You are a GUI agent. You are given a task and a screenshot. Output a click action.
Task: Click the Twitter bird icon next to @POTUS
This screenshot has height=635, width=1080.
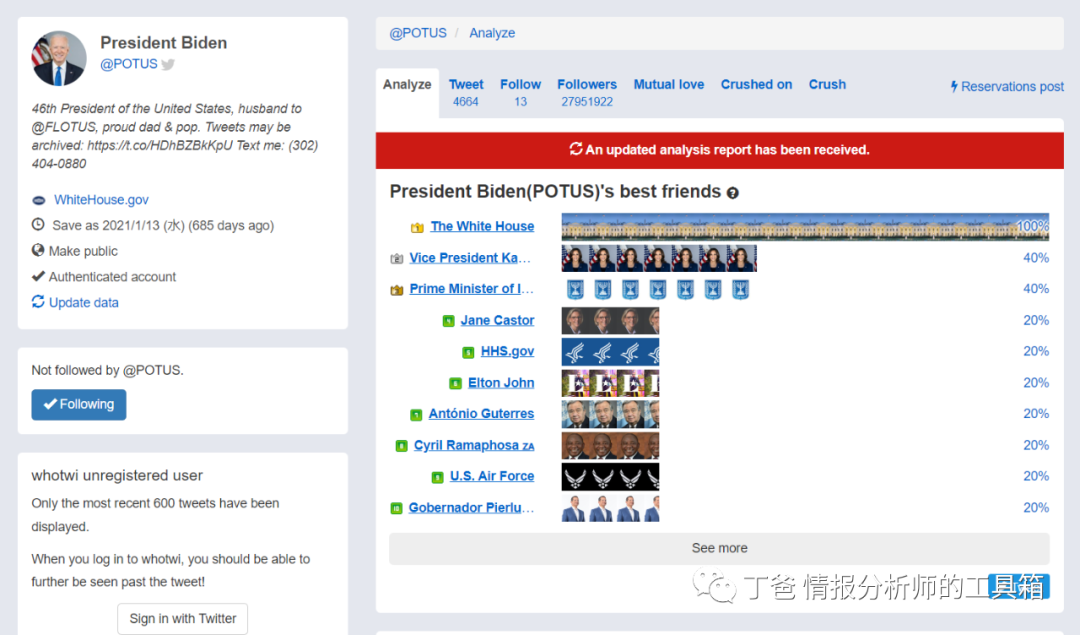point(168,64)
